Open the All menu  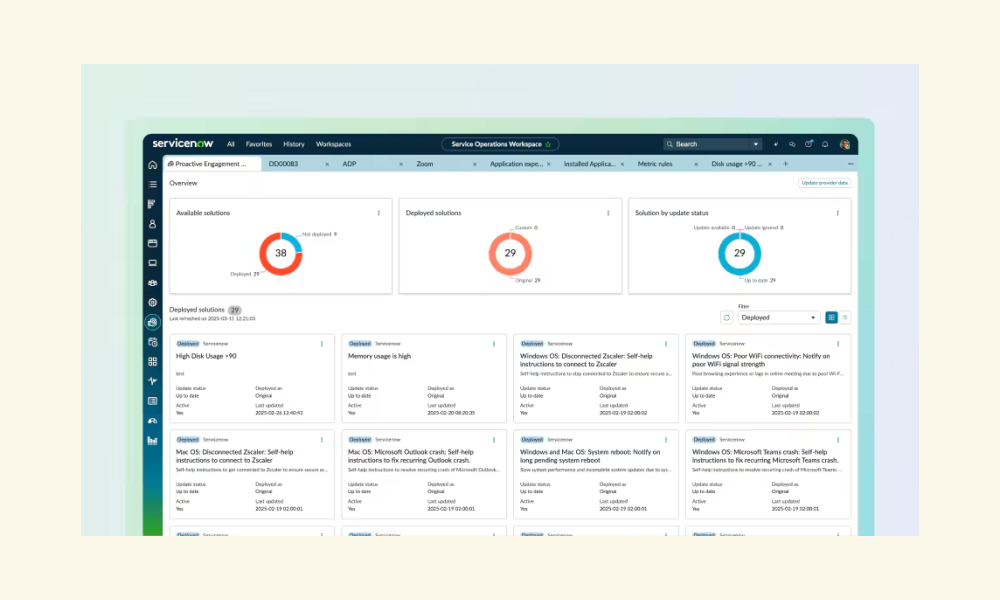pyautogui.click(x=231, y=144)
